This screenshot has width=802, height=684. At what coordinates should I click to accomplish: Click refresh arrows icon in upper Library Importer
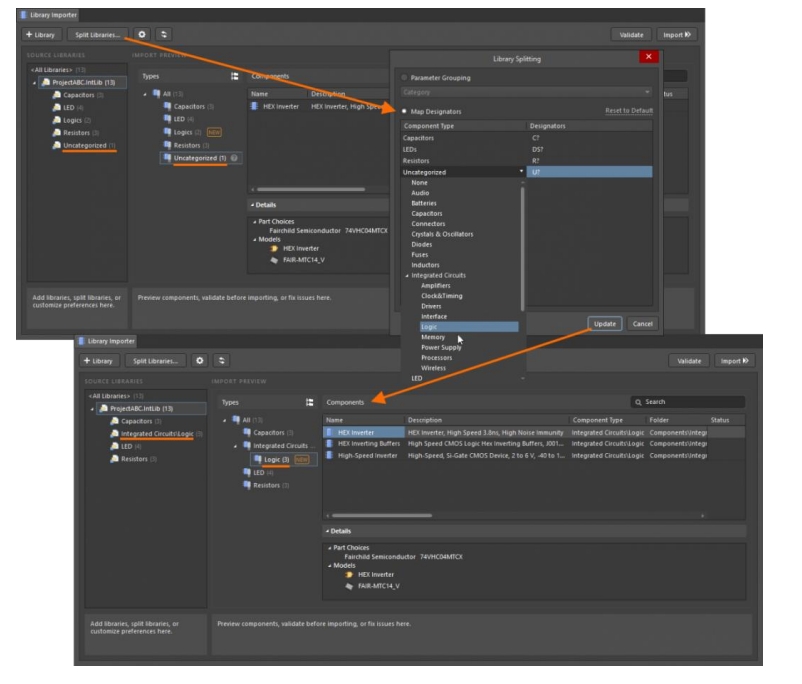click(164, 34)
